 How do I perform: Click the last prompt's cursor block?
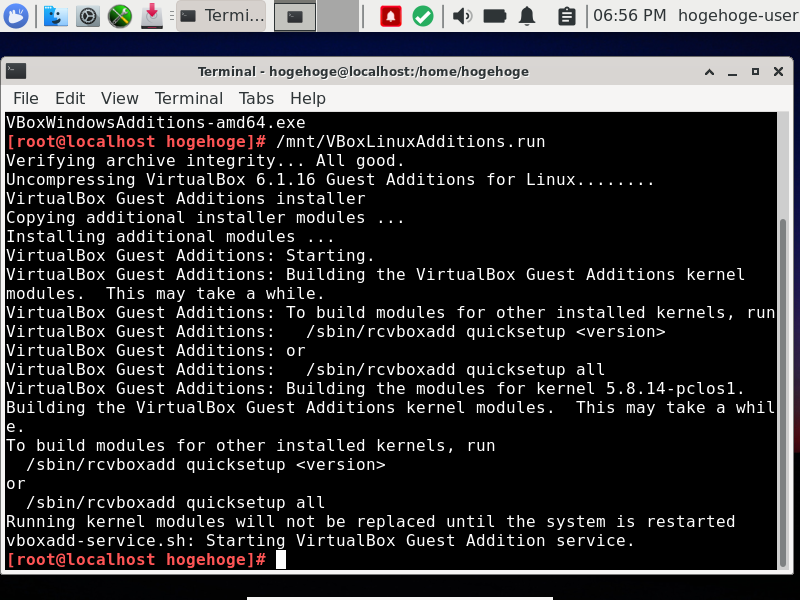pos(281,560)
